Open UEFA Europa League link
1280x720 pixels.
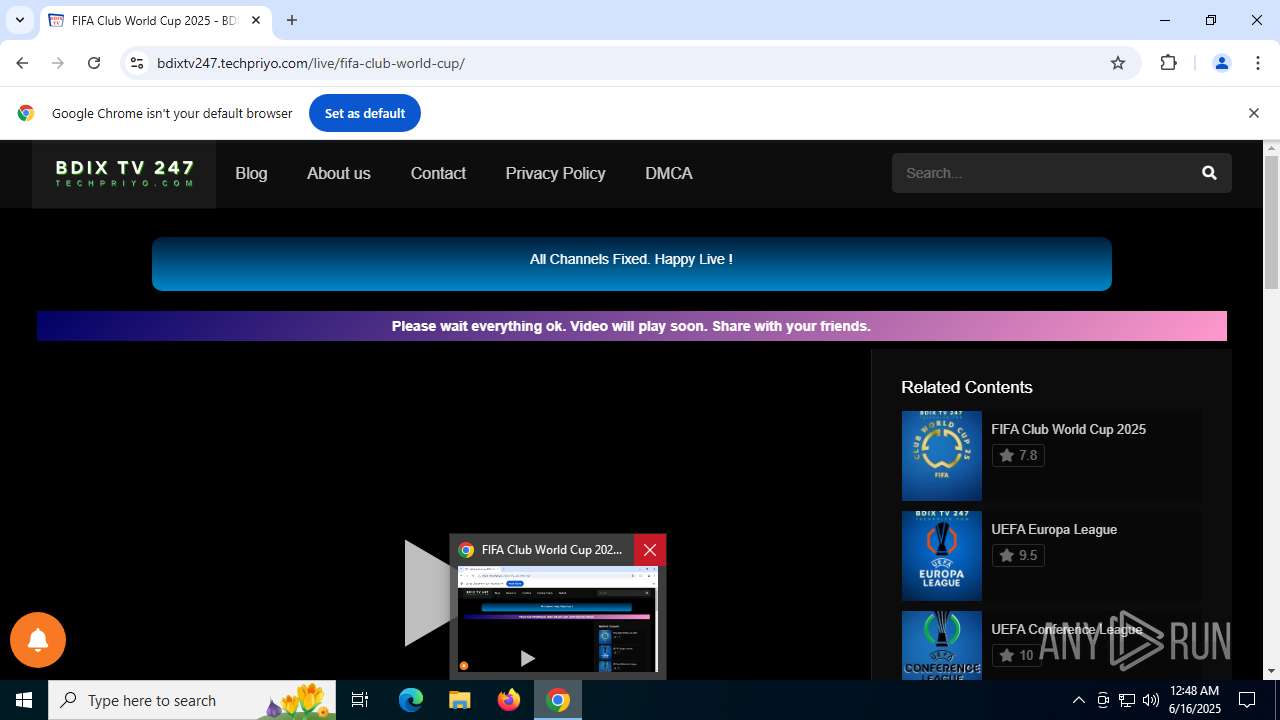pyautogui.click(x=1054, y=529)
